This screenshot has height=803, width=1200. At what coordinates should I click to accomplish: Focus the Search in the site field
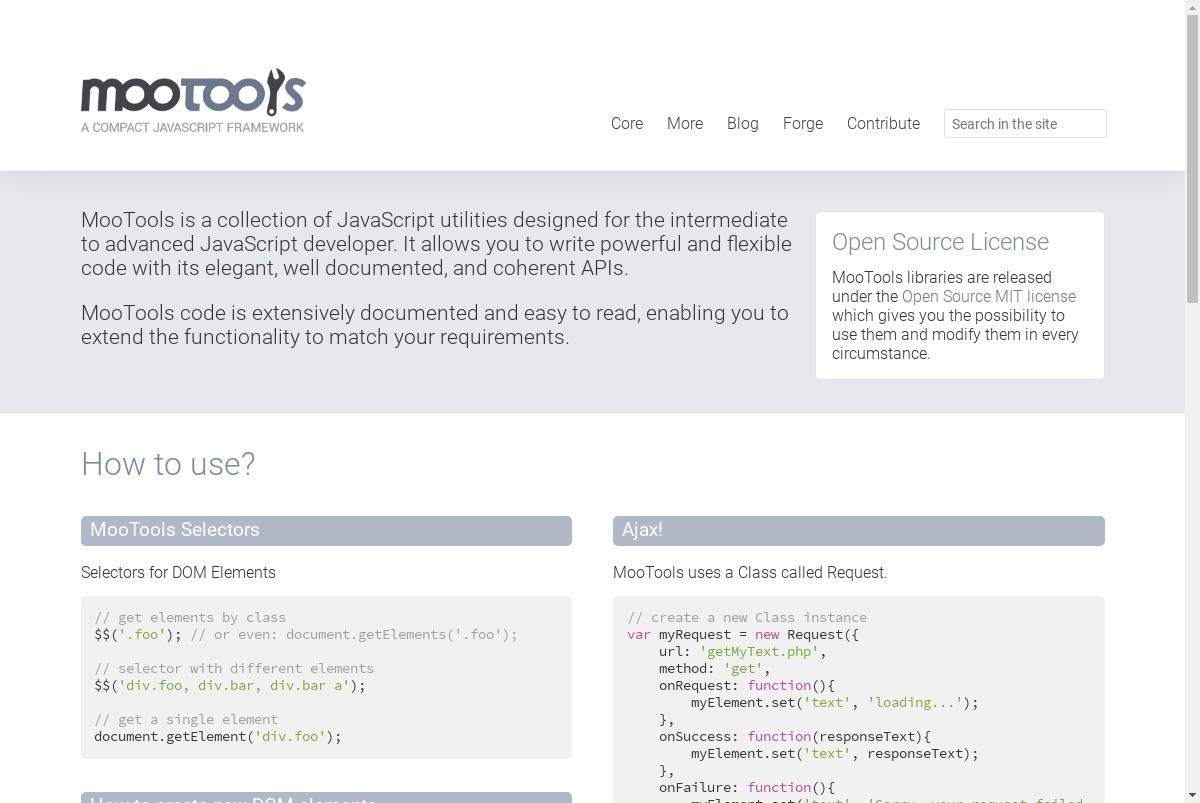(x=1025, y=124)
